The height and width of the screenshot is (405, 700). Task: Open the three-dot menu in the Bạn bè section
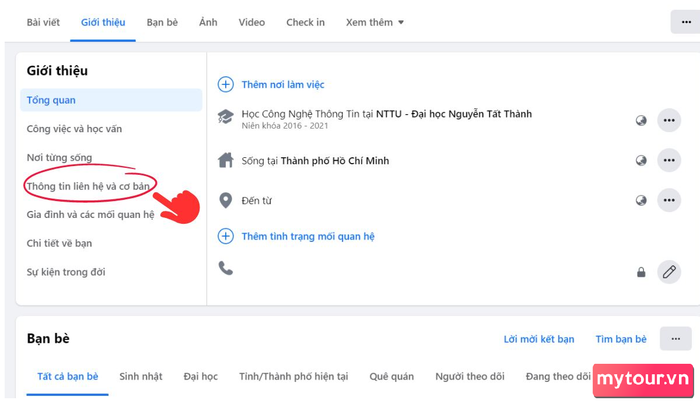coord(675,338)
